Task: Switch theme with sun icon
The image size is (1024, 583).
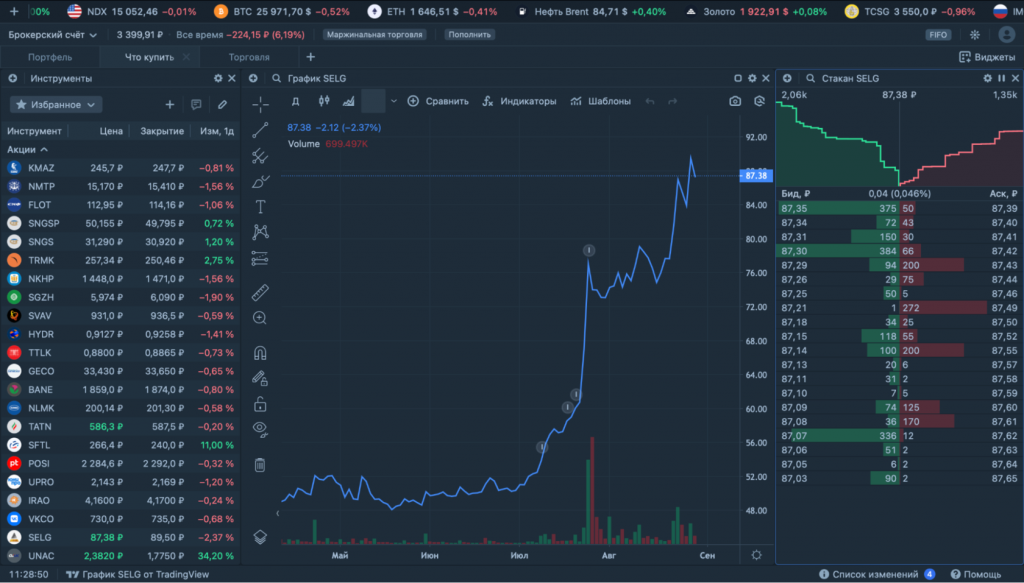Action: click(974, 35)
